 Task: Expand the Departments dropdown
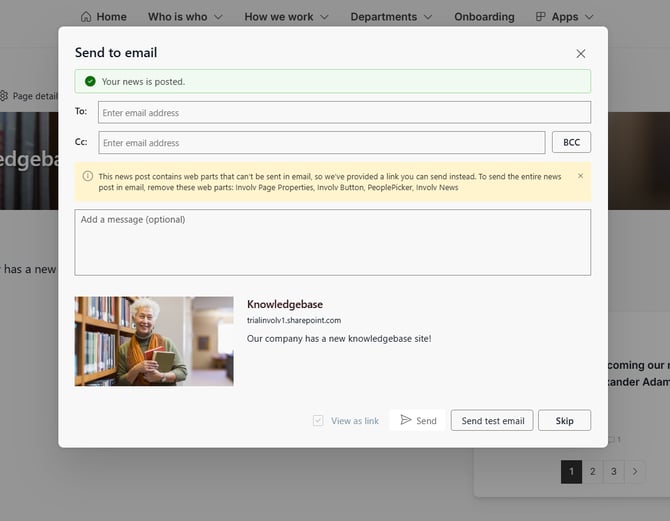click(392, 17)
